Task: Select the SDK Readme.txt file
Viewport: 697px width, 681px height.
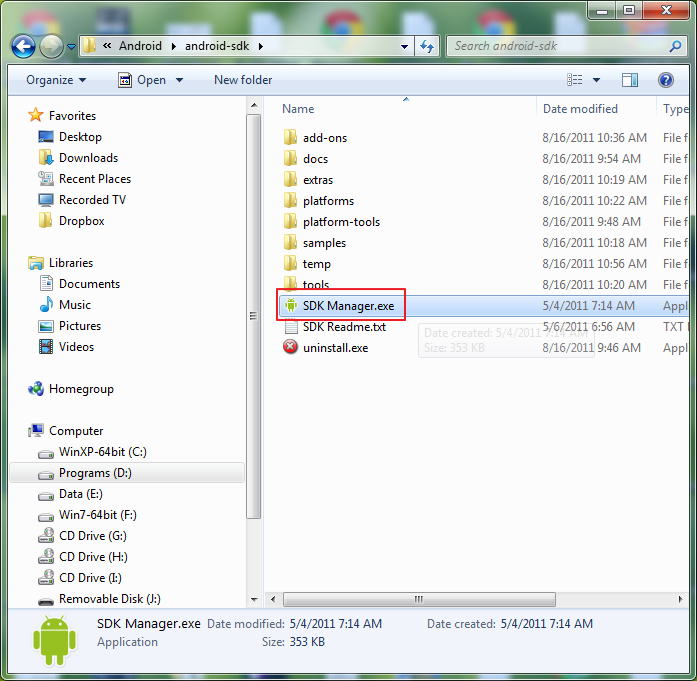Action: 344,327
